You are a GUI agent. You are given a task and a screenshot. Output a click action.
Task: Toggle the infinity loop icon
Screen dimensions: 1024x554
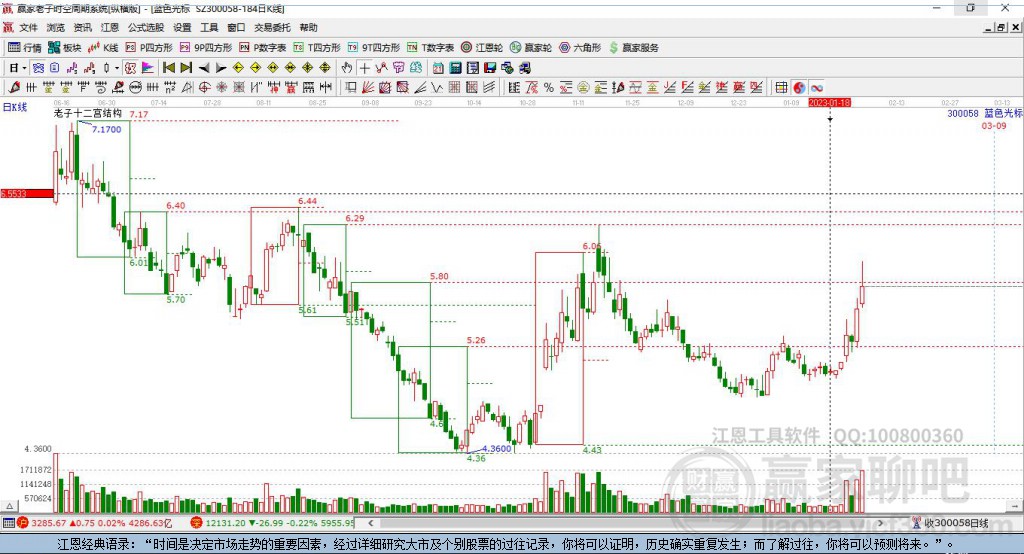tap(816, 88)
